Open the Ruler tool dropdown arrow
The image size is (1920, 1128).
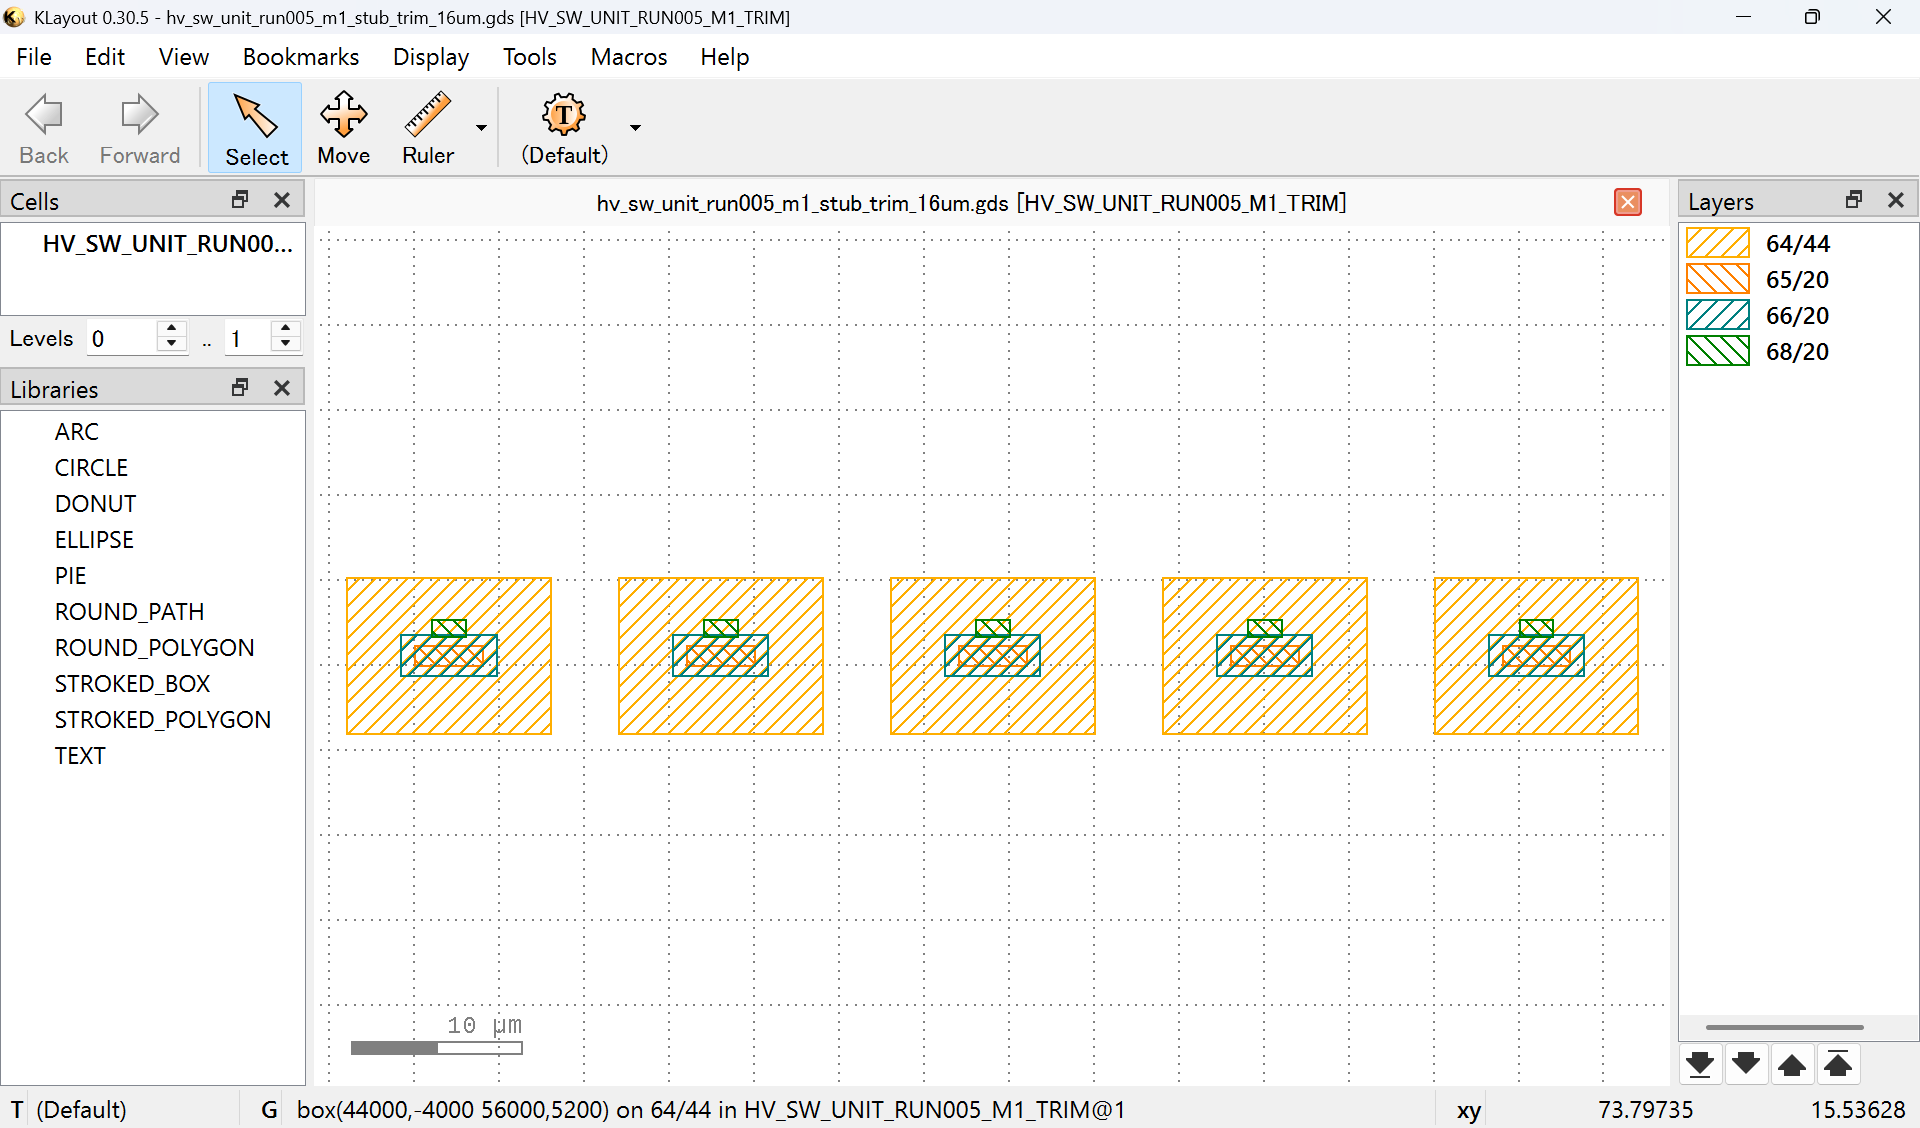click(x=481, y=128)
